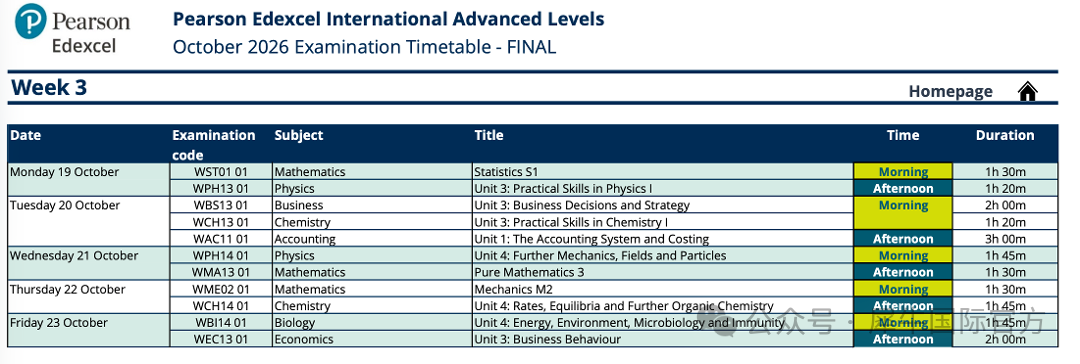Select the Week 3 heading
Viewport: 1080px width, 364px height.
coord(49,88)
